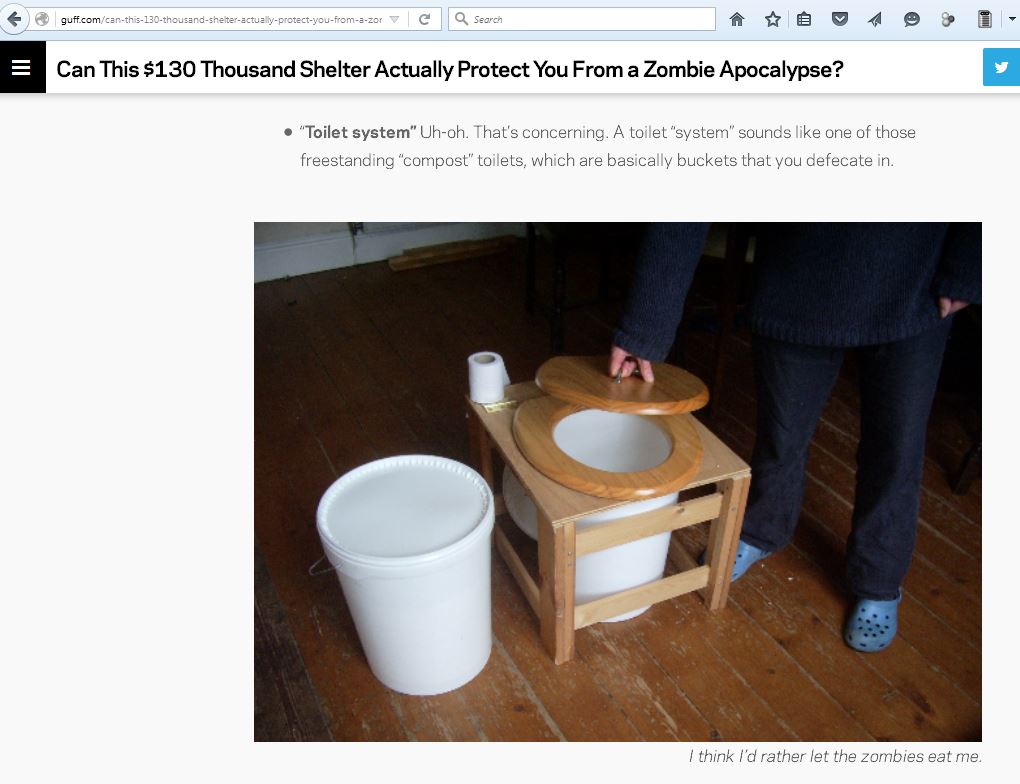1020x784 pixels.
Task: Click the browser back arrow button
Action: tap(14, 19)
